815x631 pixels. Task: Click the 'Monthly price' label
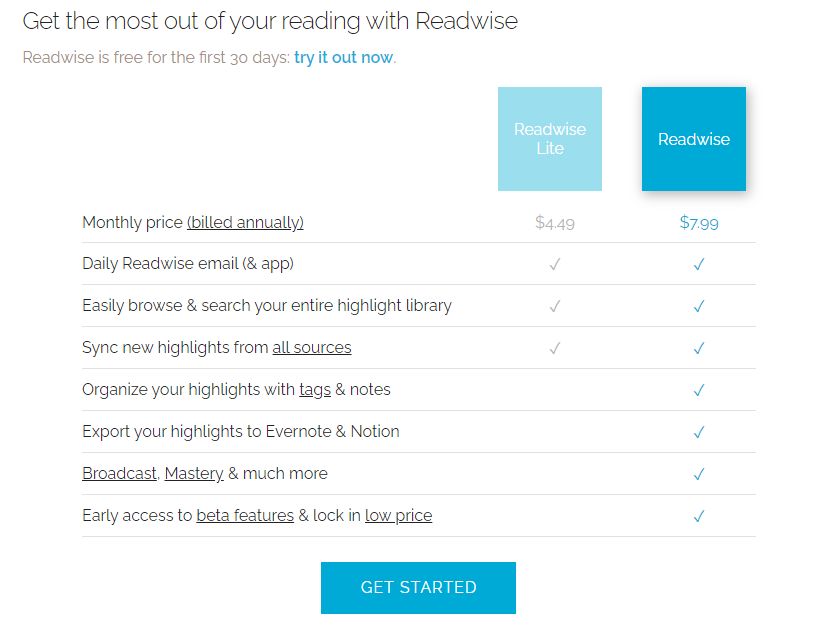click(x=132, y=222)
